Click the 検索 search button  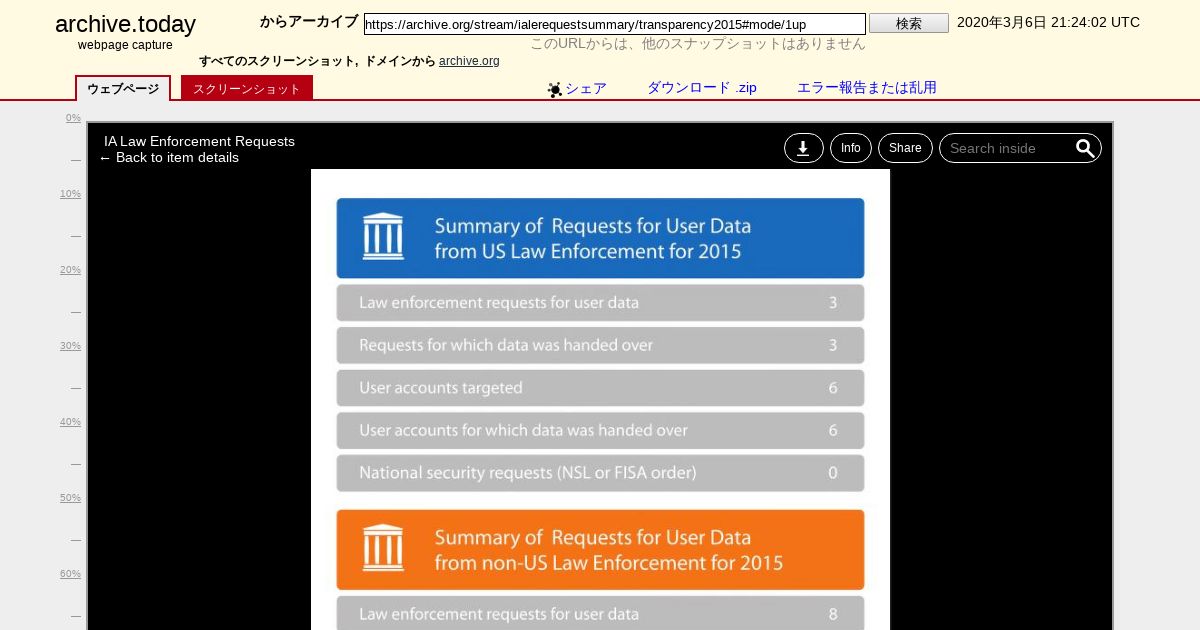[909, 23]
